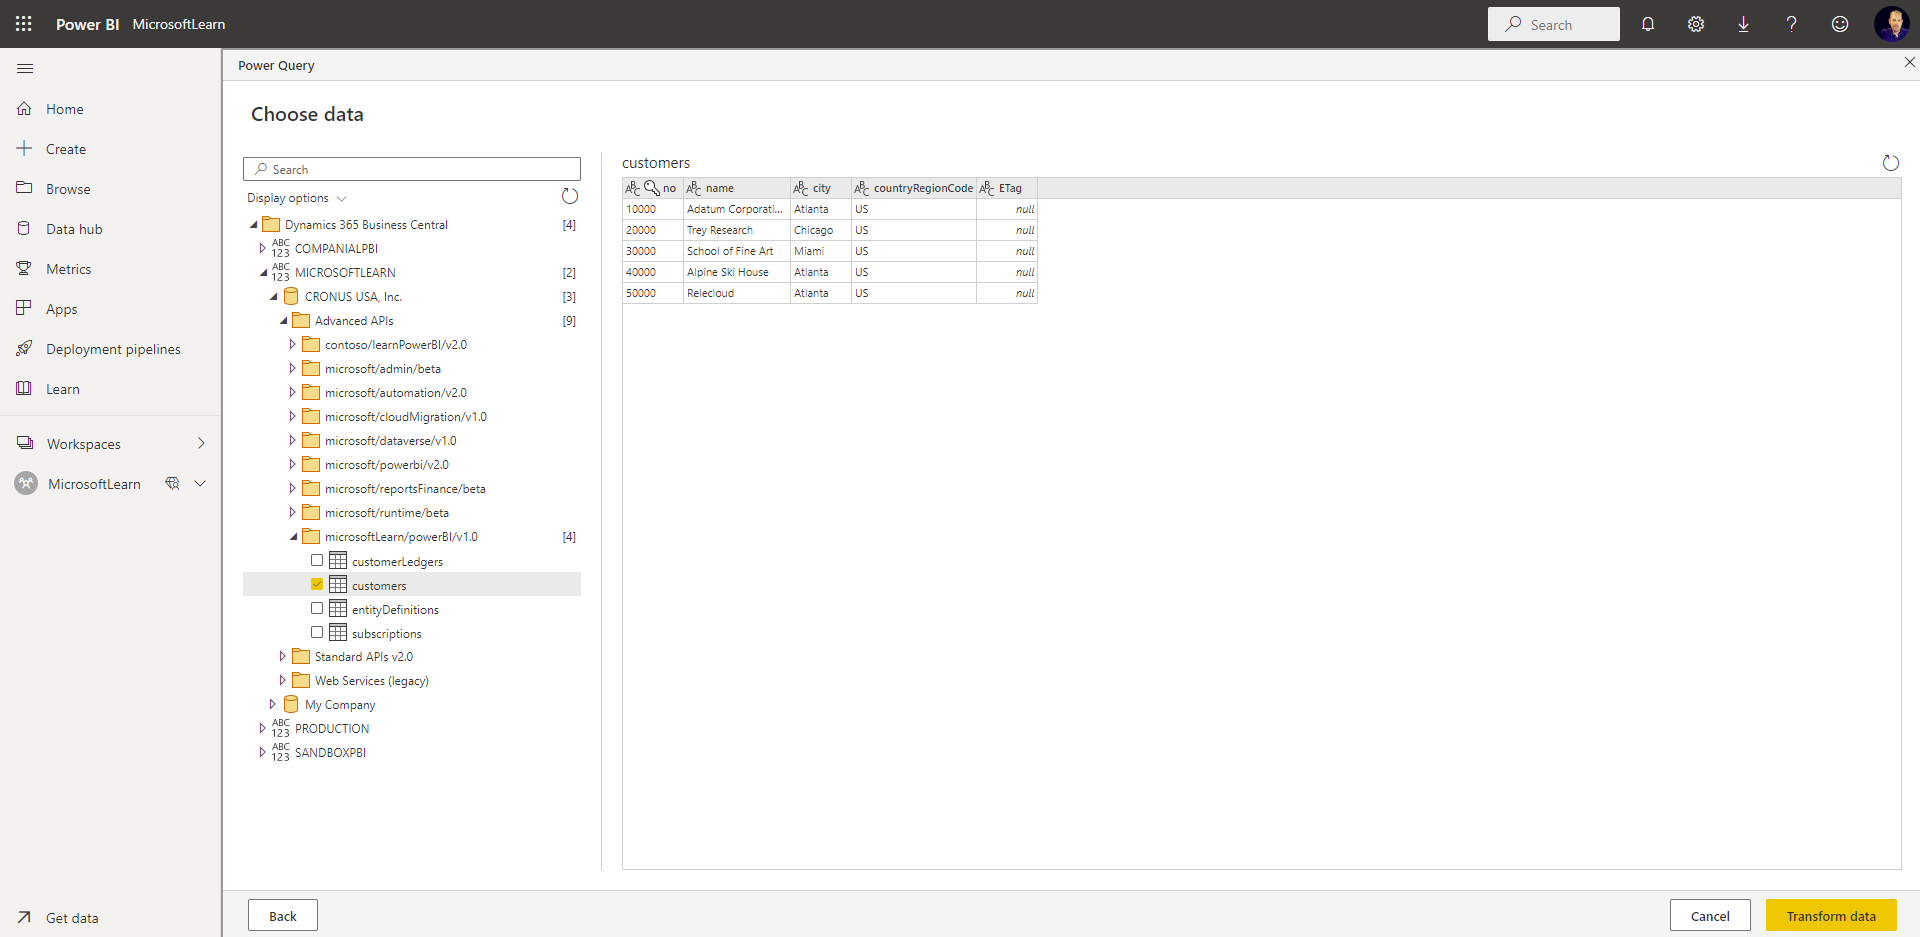The image size is (1920, 937).
Task: Collapse Dynamics 365 Business Central node
Action: point(253,225)
